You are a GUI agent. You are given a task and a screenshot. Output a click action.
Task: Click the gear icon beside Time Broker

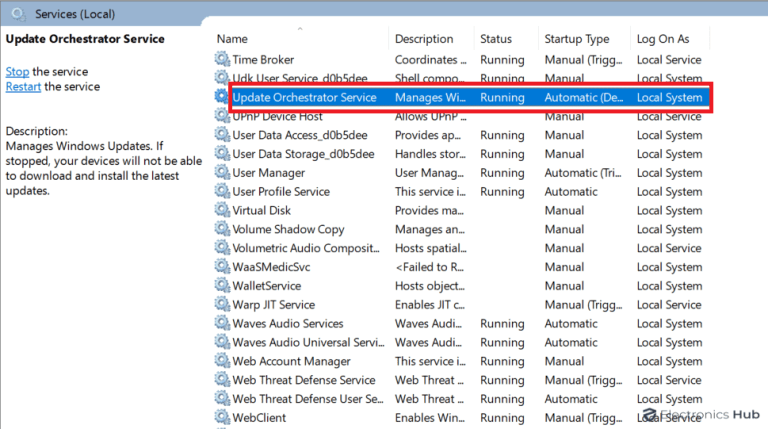(x=222, y=60)
